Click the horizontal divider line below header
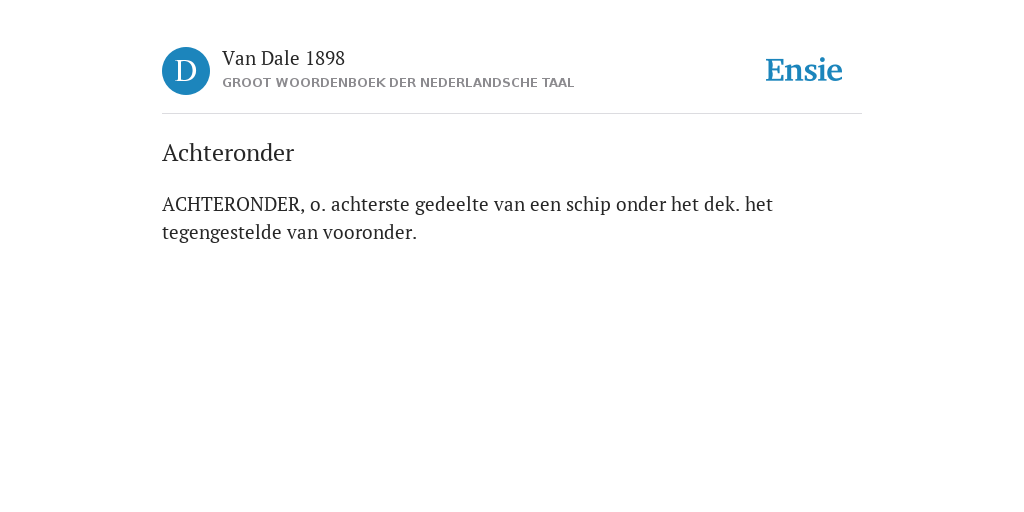The width and height of the screenshot is (1024, 512). pyautogui.click(x=512, y=114)
